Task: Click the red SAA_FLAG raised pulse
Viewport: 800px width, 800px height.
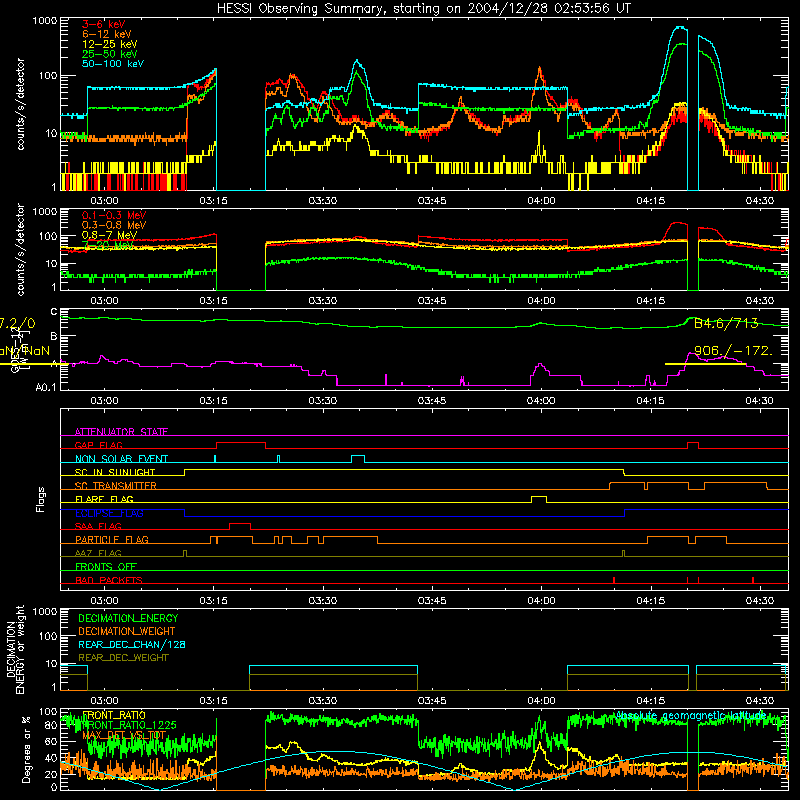Action: click(x=240, y=527)
